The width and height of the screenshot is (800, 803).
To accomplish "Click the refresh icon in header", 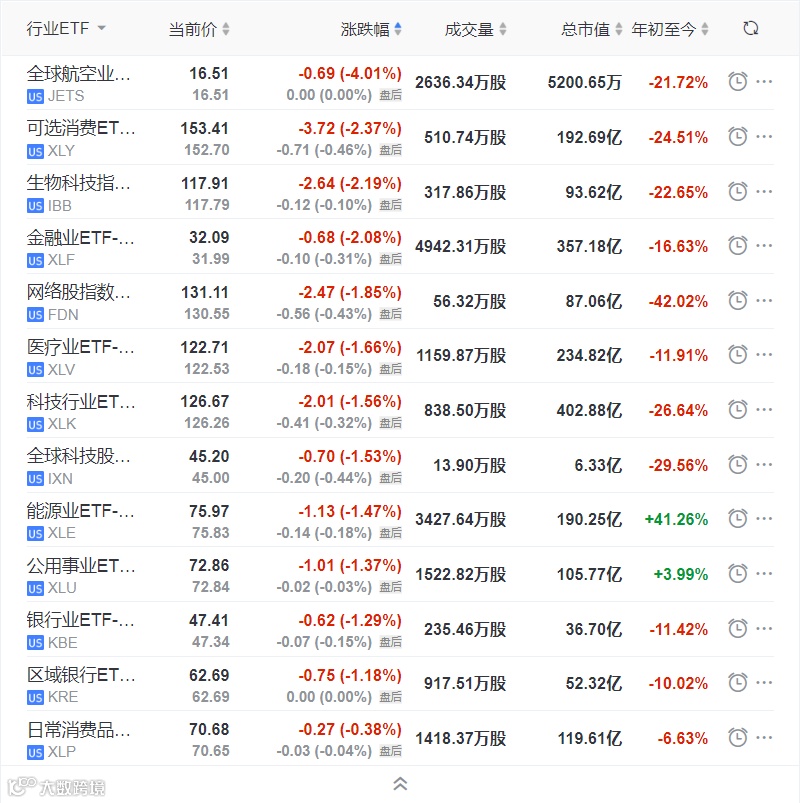I will coord(751,28).
